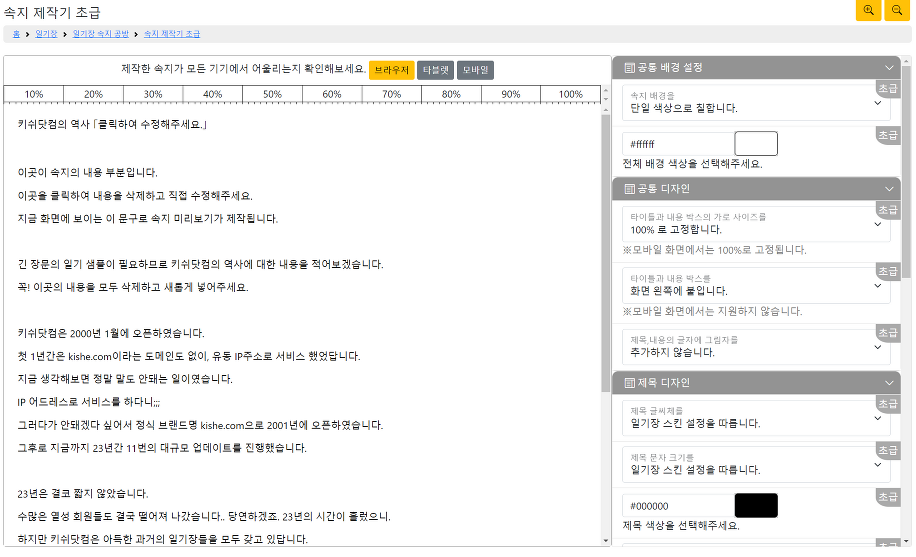This screenshot has width=916, height=557.
Task: Click the #000000 title color input field
Action: pos(676,506)
